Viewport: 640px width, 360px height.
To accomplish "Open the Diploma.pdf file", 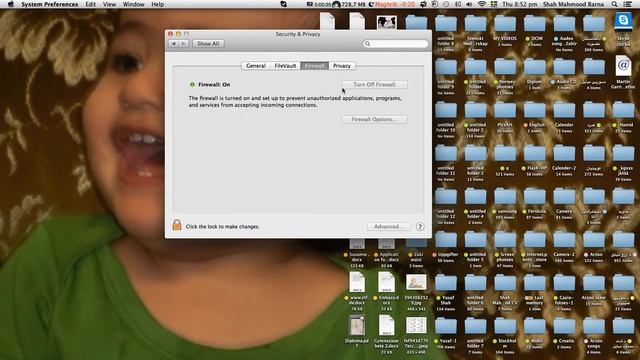I will [x=357, y=326].
